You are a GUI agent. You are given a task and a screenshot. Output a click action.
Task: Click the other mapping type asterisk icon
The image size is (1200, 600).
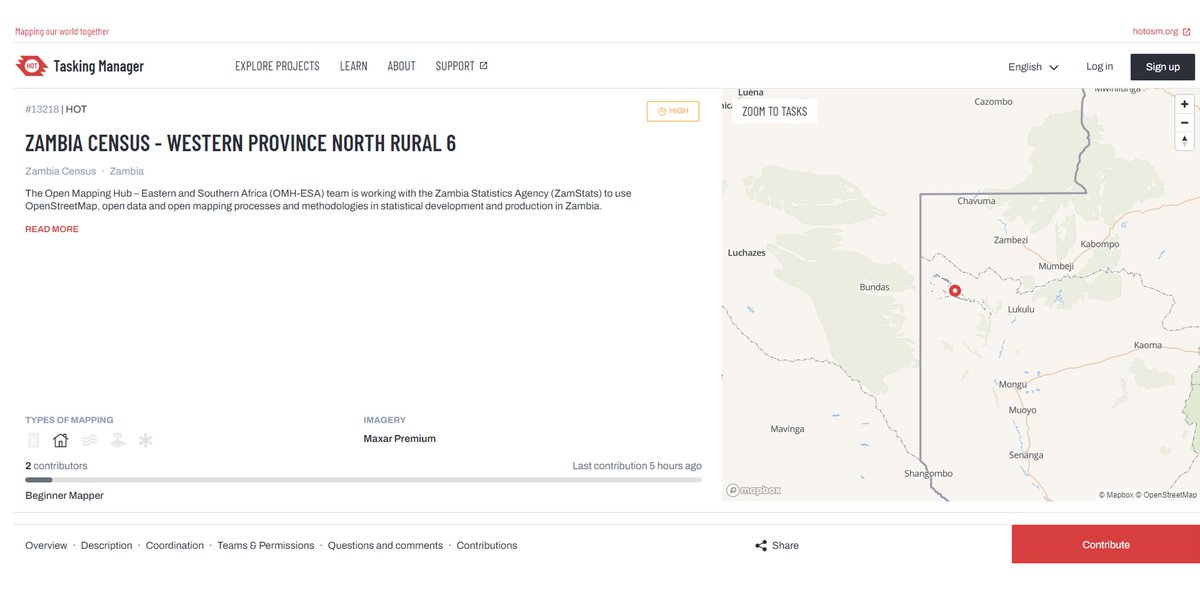145,440
